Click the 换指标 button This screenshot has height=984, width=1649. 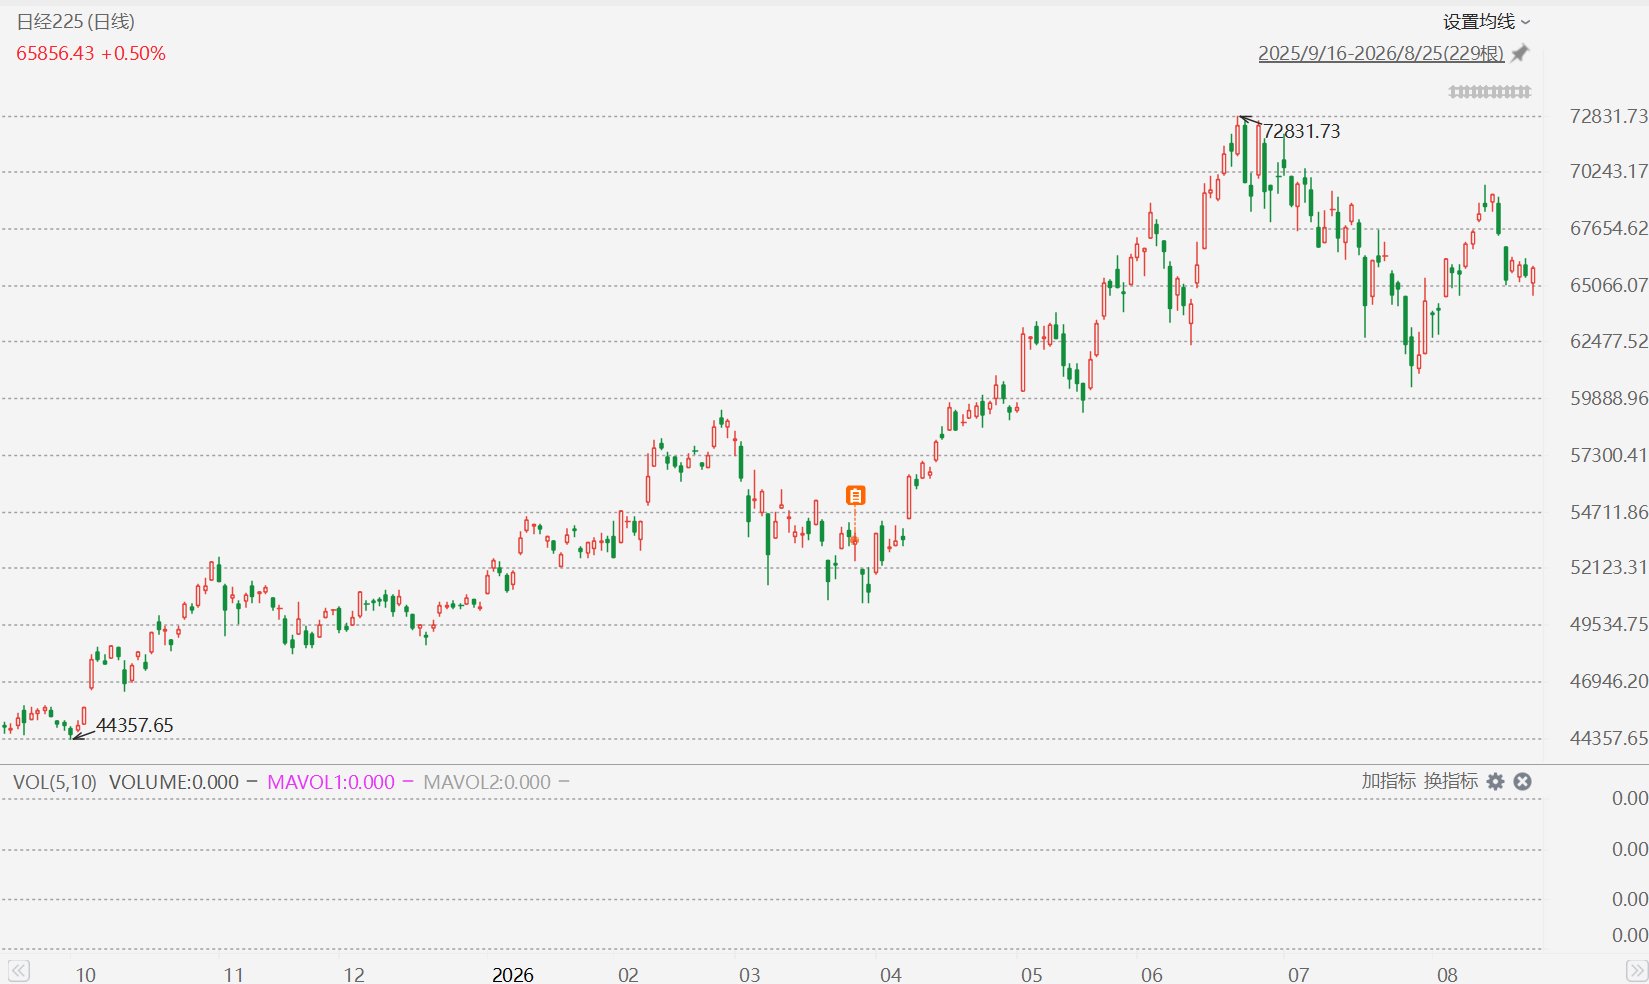coord(1450,781)
